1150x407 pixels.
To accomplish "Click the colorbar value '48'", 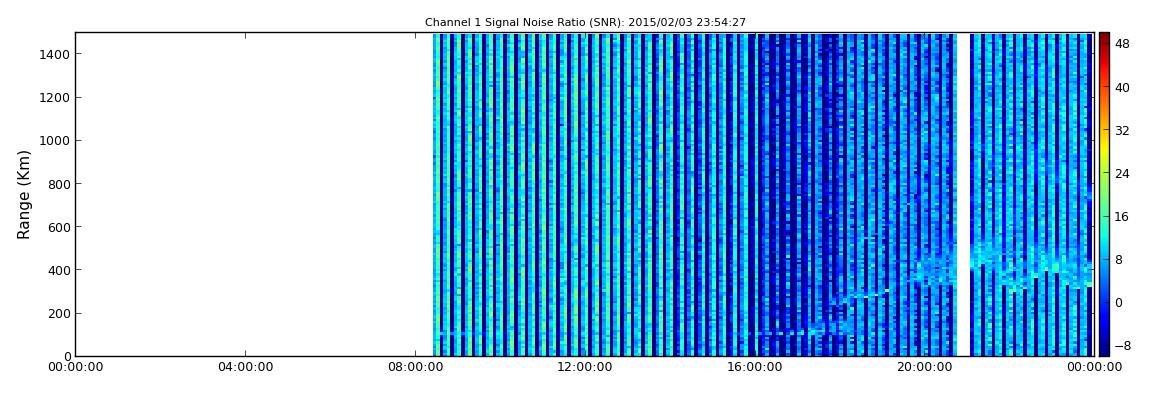I will [1122, 44].
